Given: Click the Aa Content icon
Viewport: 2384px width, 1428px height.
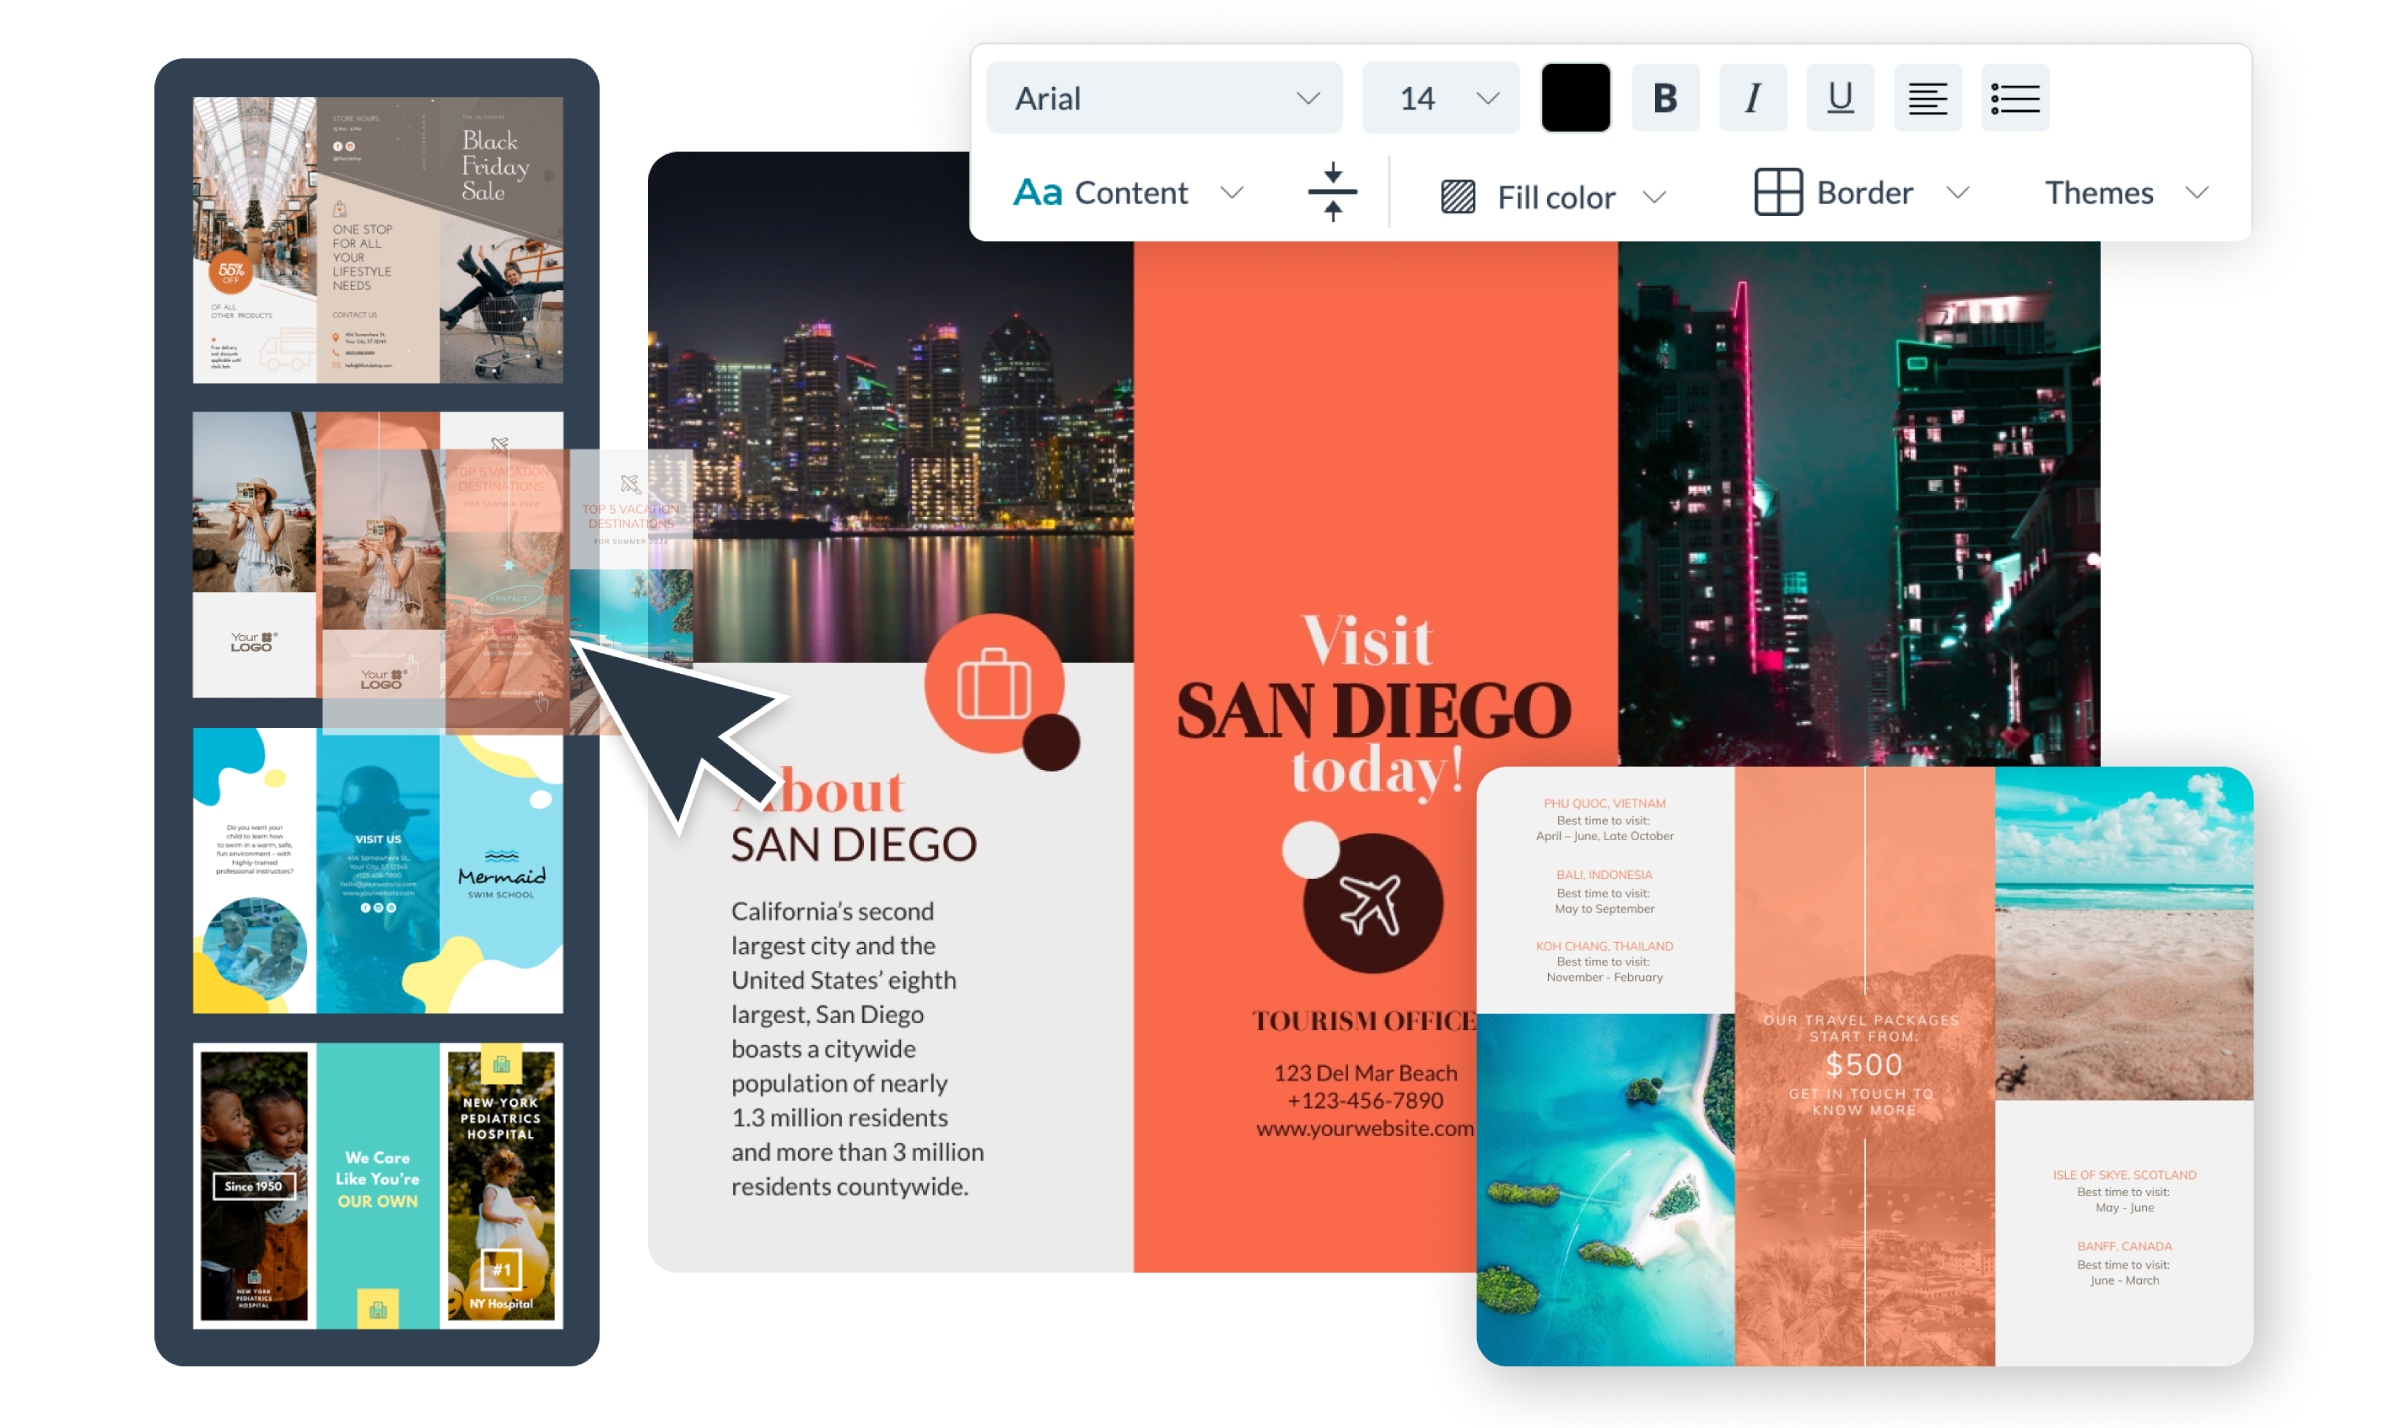Looking at the screenshot, I should coord(1037,192).
